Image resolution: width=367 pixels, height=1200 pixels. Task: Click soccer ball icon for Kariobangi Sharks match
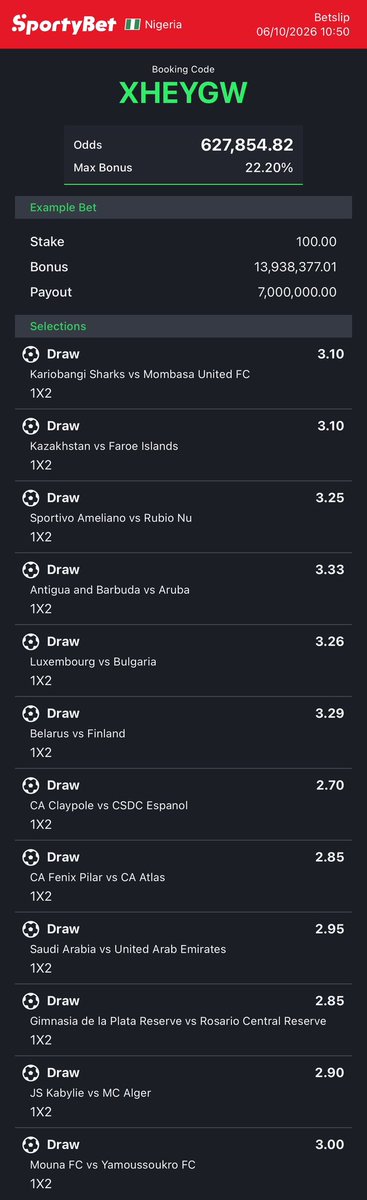point(31,354)
